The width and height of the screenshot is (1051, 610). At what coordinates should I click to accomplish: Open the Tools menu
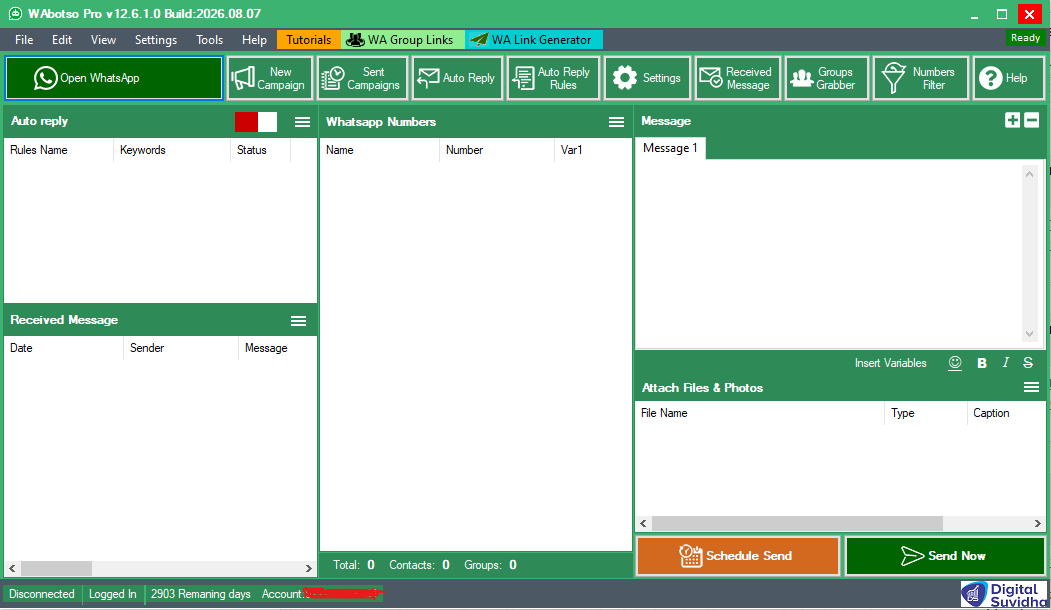coord(209,40)
